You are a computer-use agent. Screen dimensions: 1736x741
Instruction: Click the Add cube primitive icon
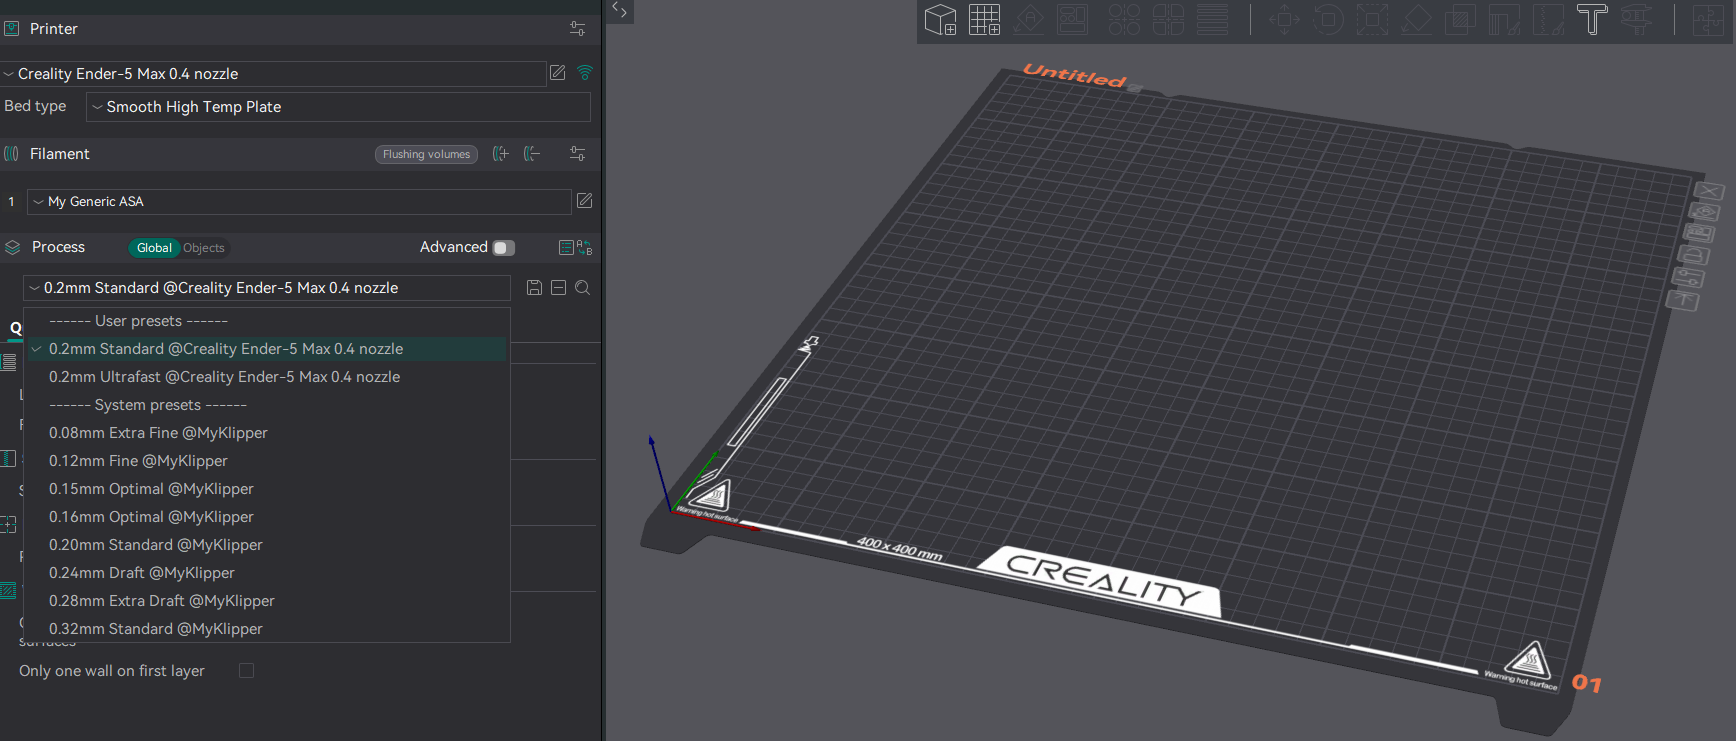click(940, 20)
